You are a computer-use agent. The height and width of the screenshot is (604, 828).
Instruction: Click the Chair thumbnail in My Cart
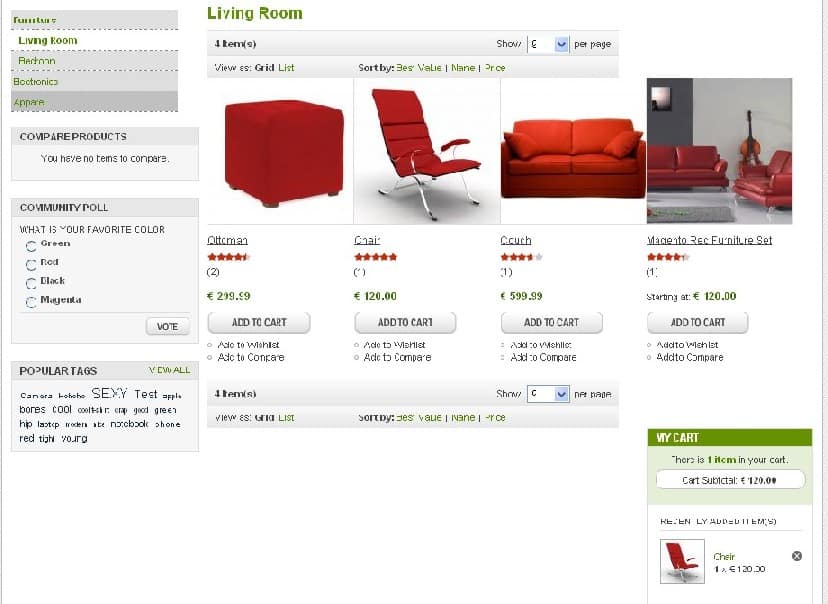[682, 561]
